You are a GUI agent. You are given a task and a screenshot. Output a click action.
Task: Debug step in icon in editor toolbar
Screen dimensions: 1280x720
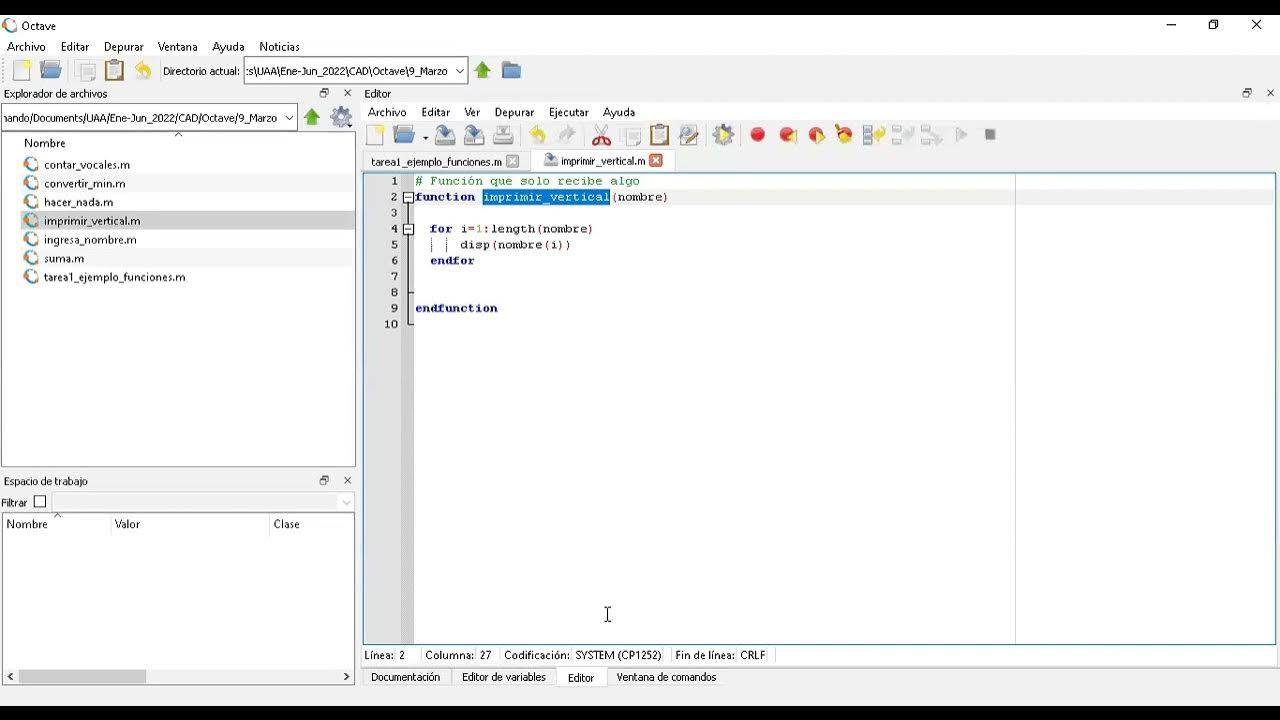point(903,135)
